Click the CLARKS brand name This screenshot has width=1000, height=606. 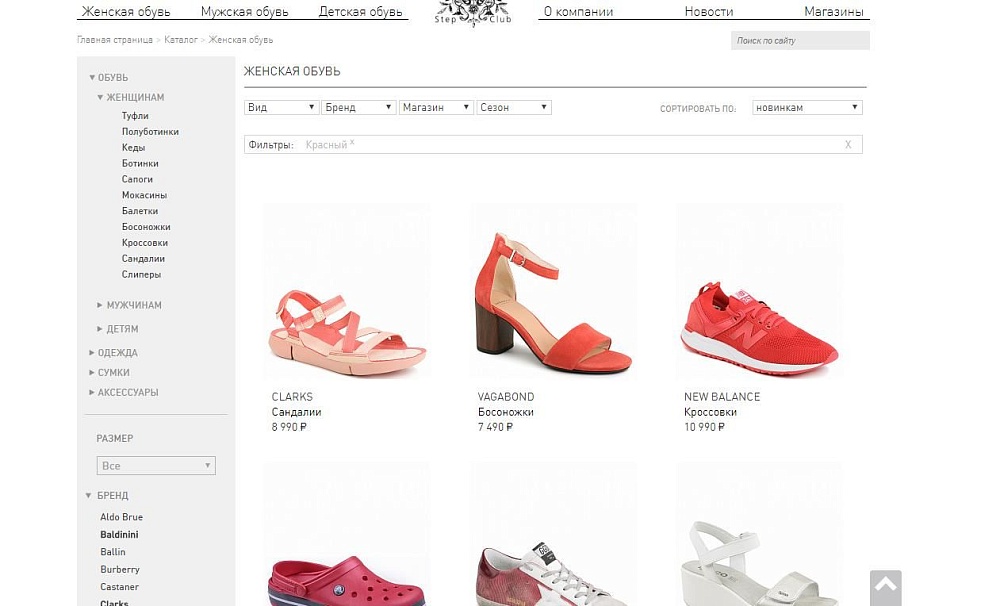(x=292, y=396)
